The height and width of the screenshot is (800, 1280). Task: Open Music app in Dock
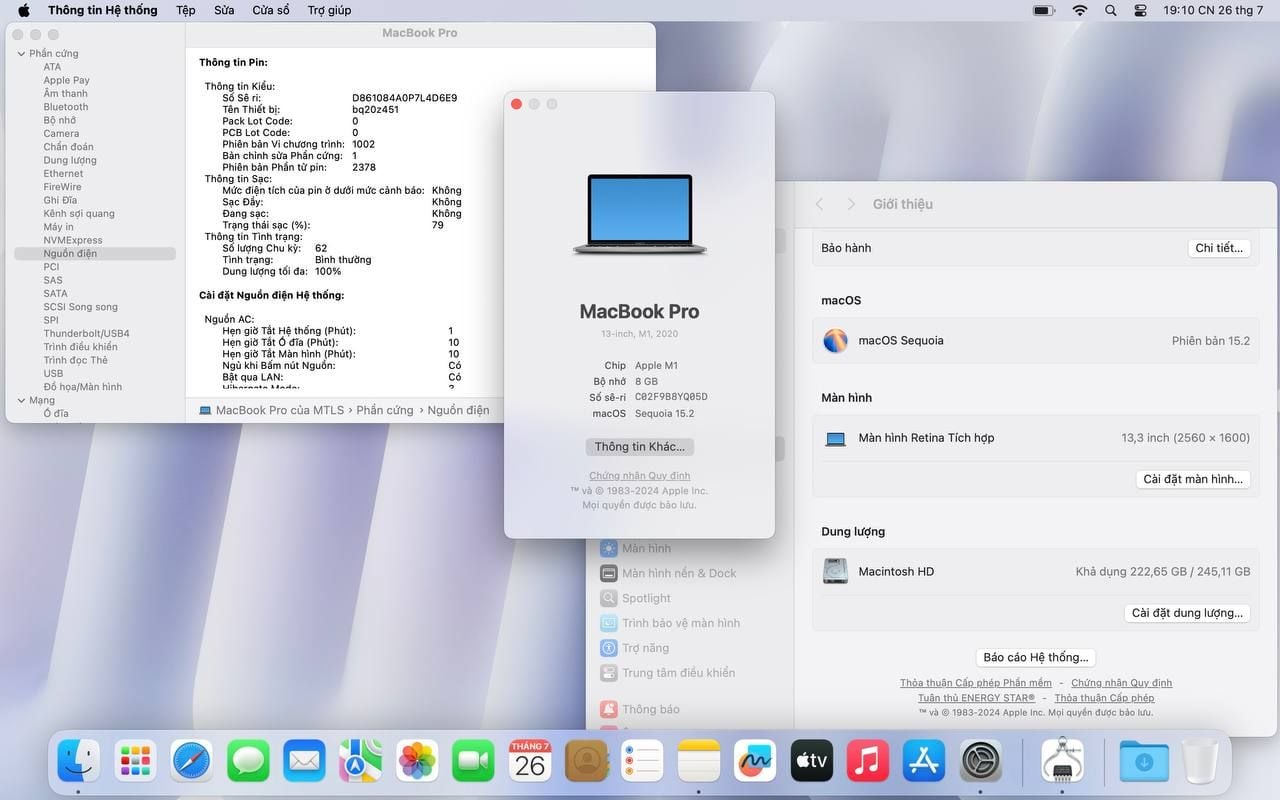point(868,762)
